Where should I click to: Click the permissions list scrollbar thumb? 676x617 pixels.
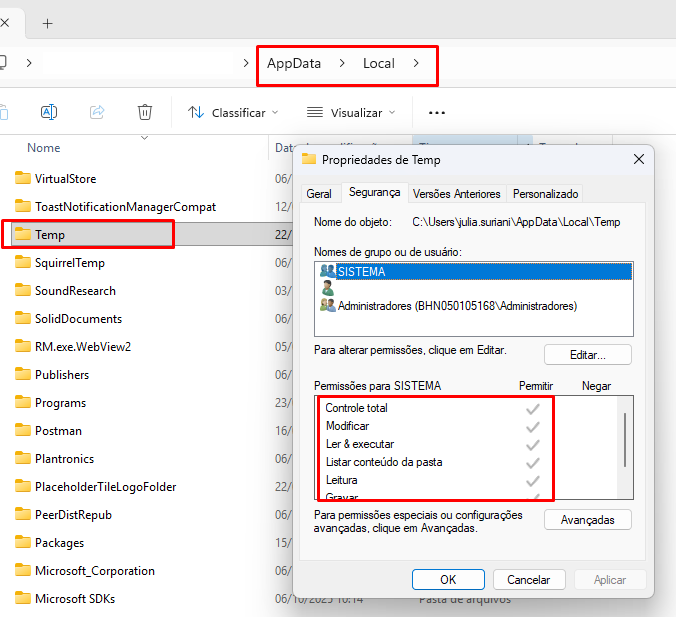(x=625, y=439)
